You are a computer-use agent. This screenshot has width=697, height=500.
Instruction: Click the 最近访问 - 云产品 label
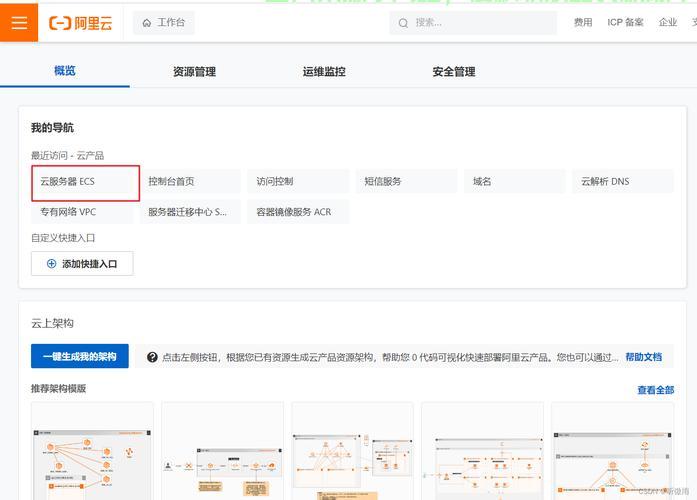click(x=67, y=156)
